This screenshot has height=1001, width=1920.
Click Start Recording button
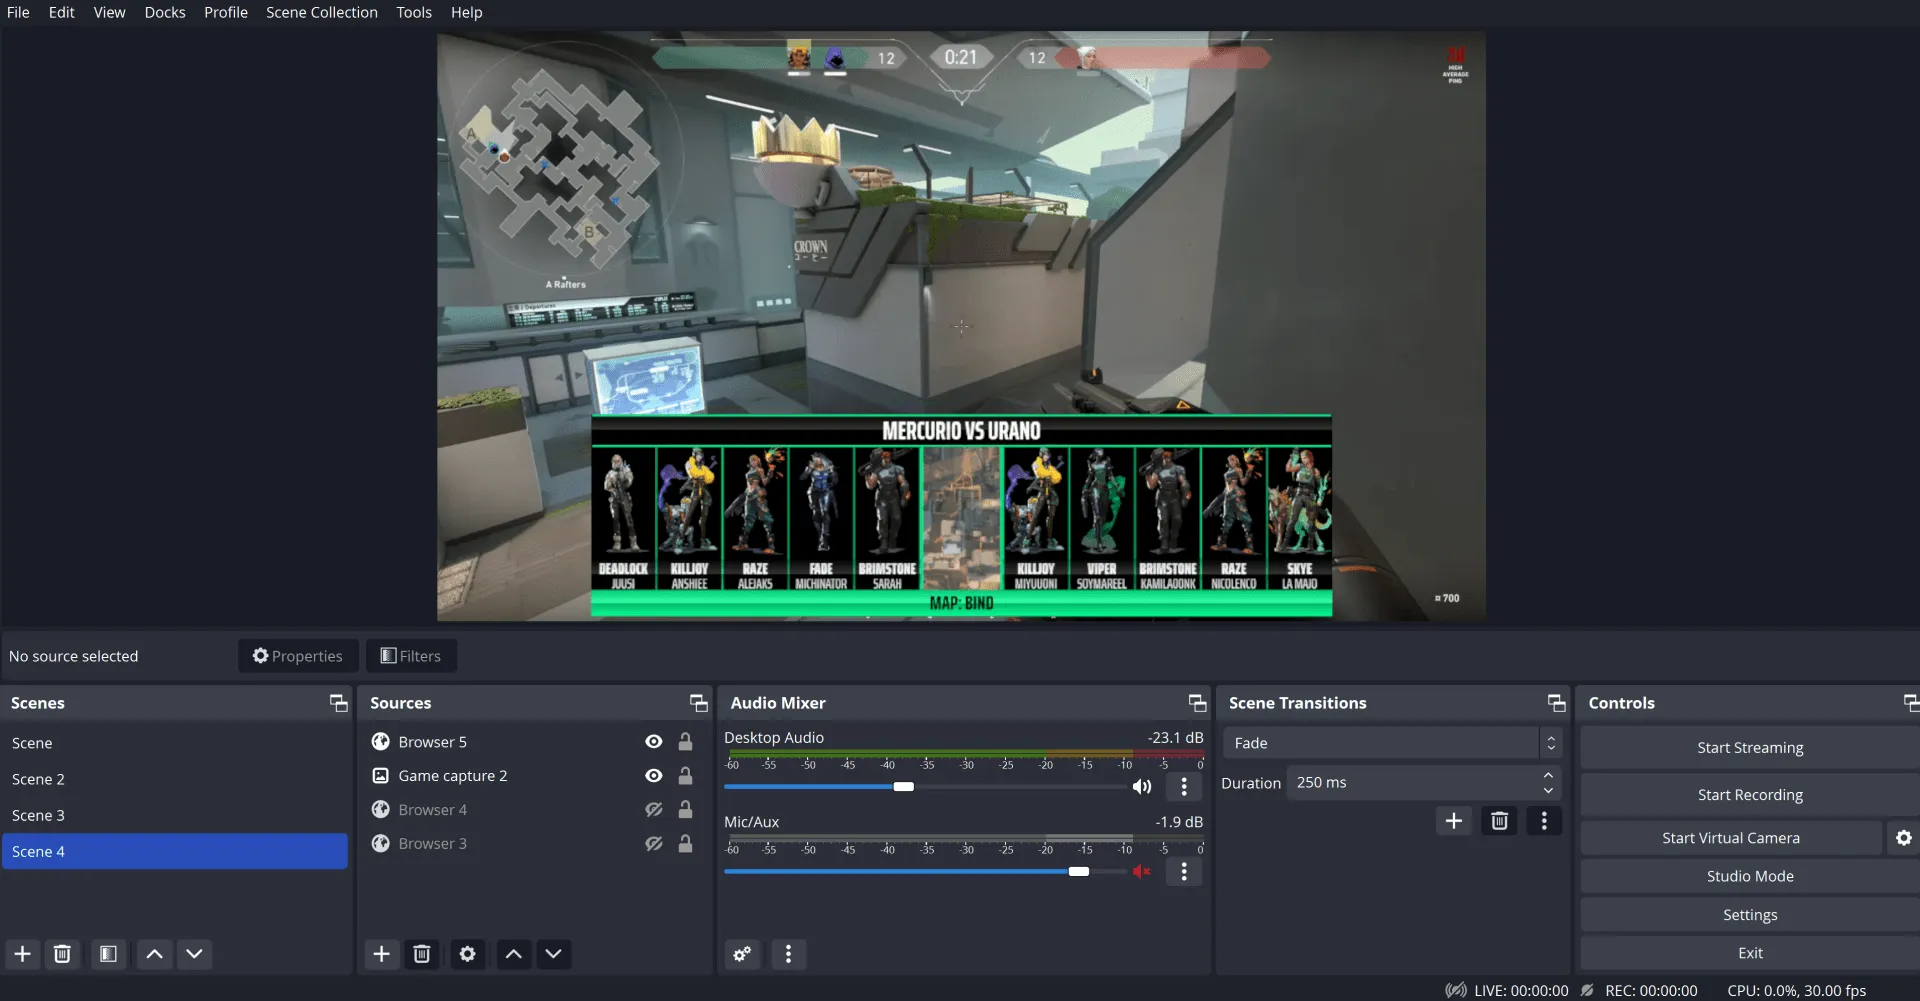(1750, 795)
